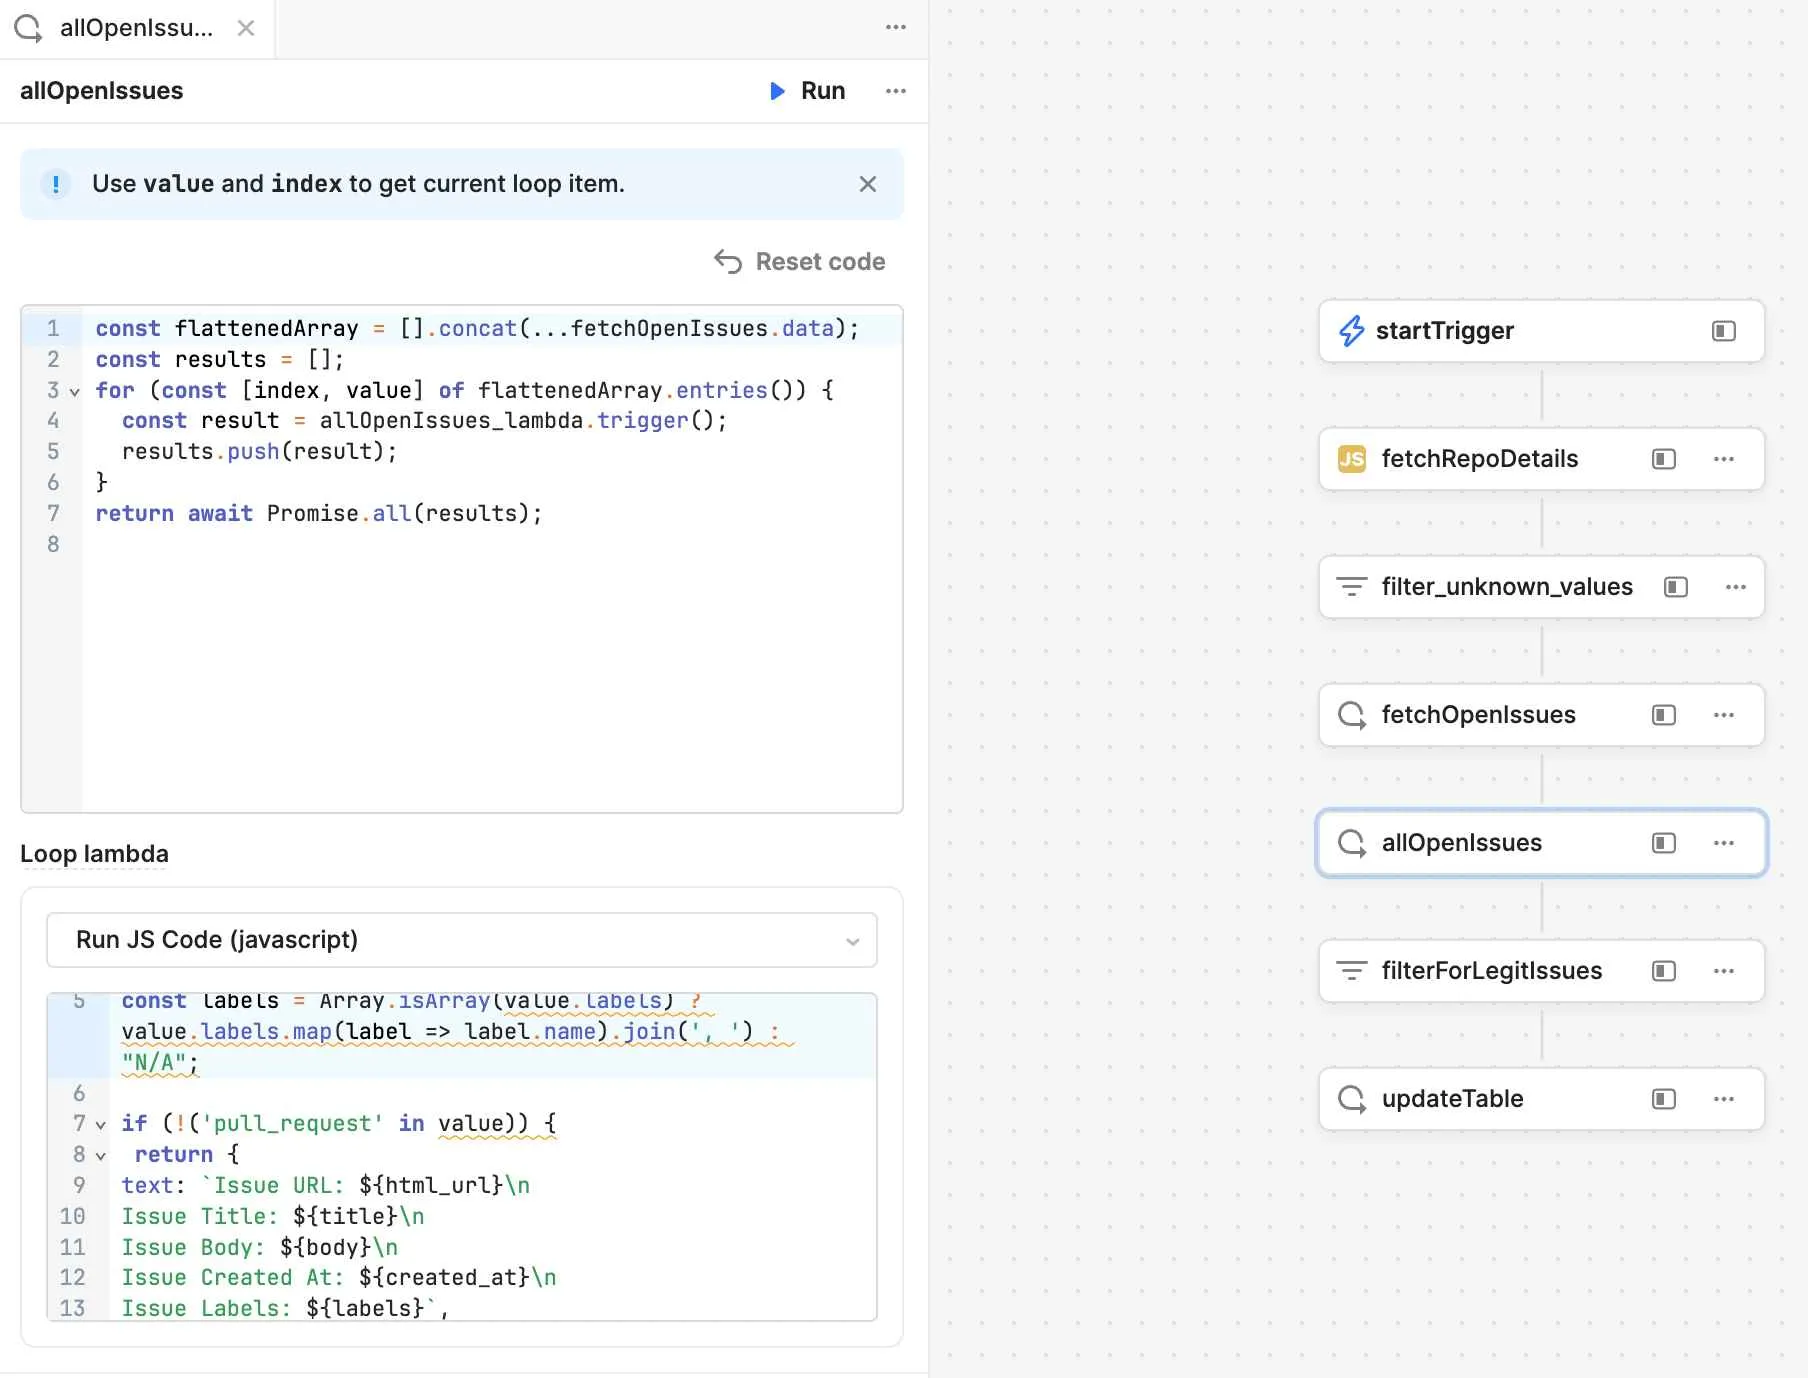
Task: Collapse the return block fold arrow on line 8
Action: pyautogui.click(x=100, y=1156)
